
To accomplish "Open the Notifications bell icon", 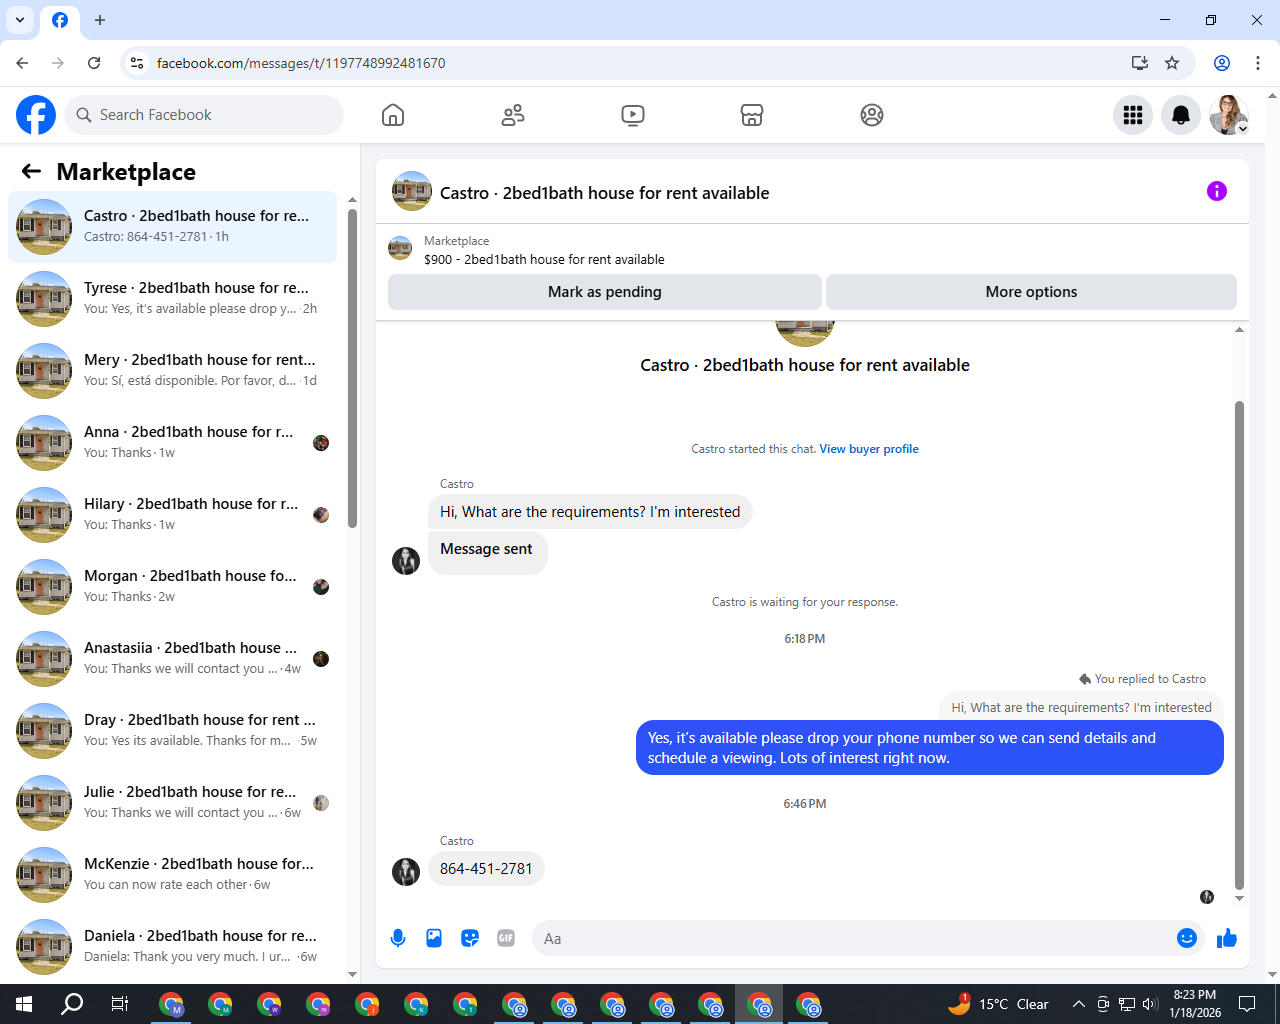I will pyautogui.click(x=1181, y=115).
